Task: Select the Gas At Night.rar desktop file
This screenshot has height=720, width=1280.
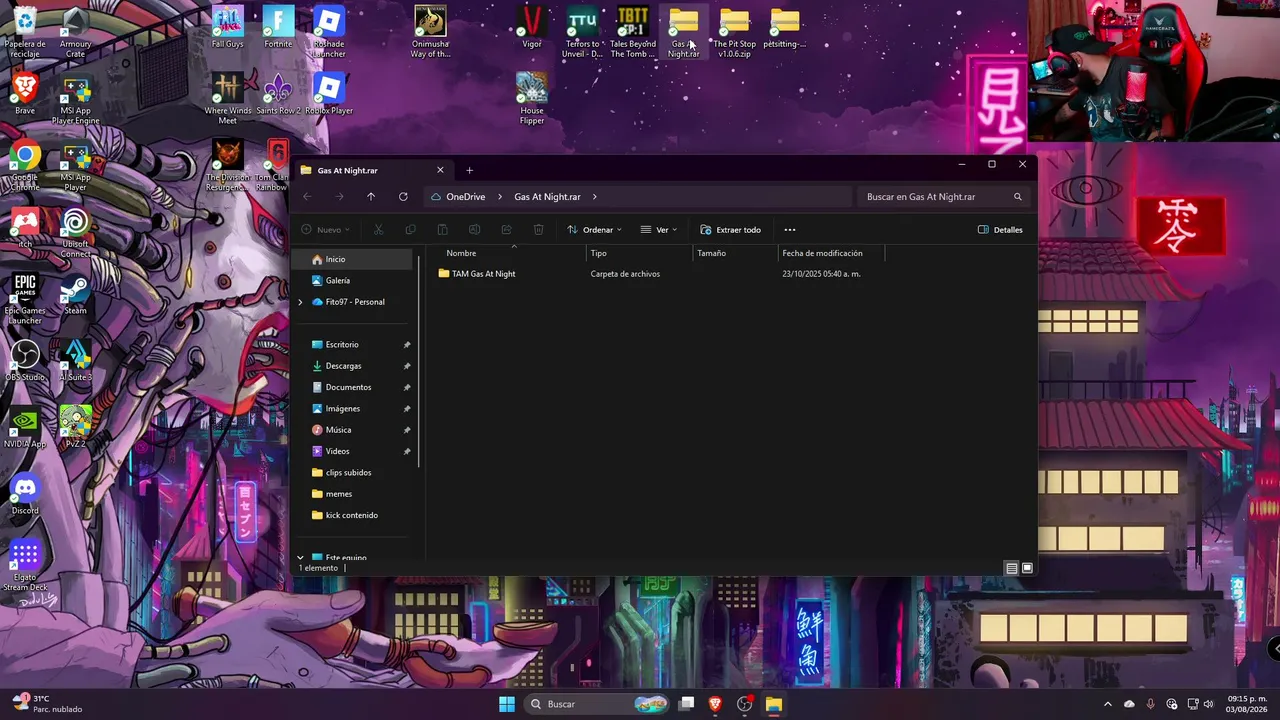Action: [x=684, y=33]
